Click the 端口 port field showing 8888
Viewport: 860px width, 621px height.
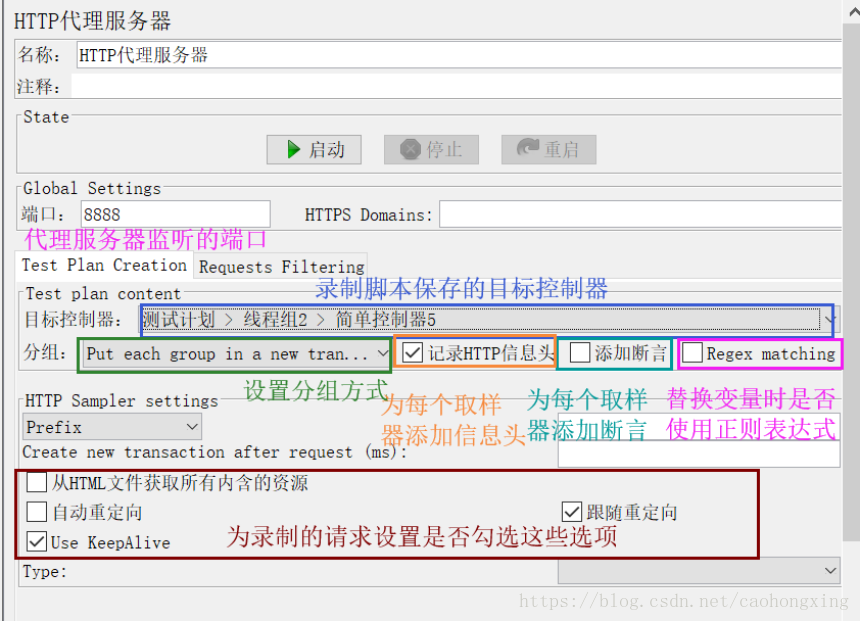coord(176,214)
